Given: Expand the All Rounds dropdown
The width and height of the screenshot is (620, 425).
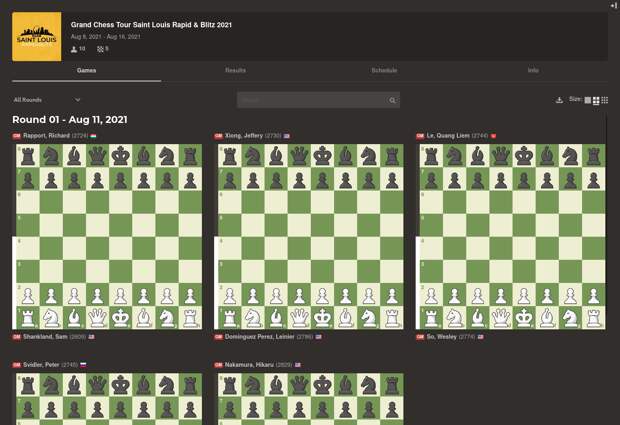Looking at the screenshot, I should tap(47, 100).
